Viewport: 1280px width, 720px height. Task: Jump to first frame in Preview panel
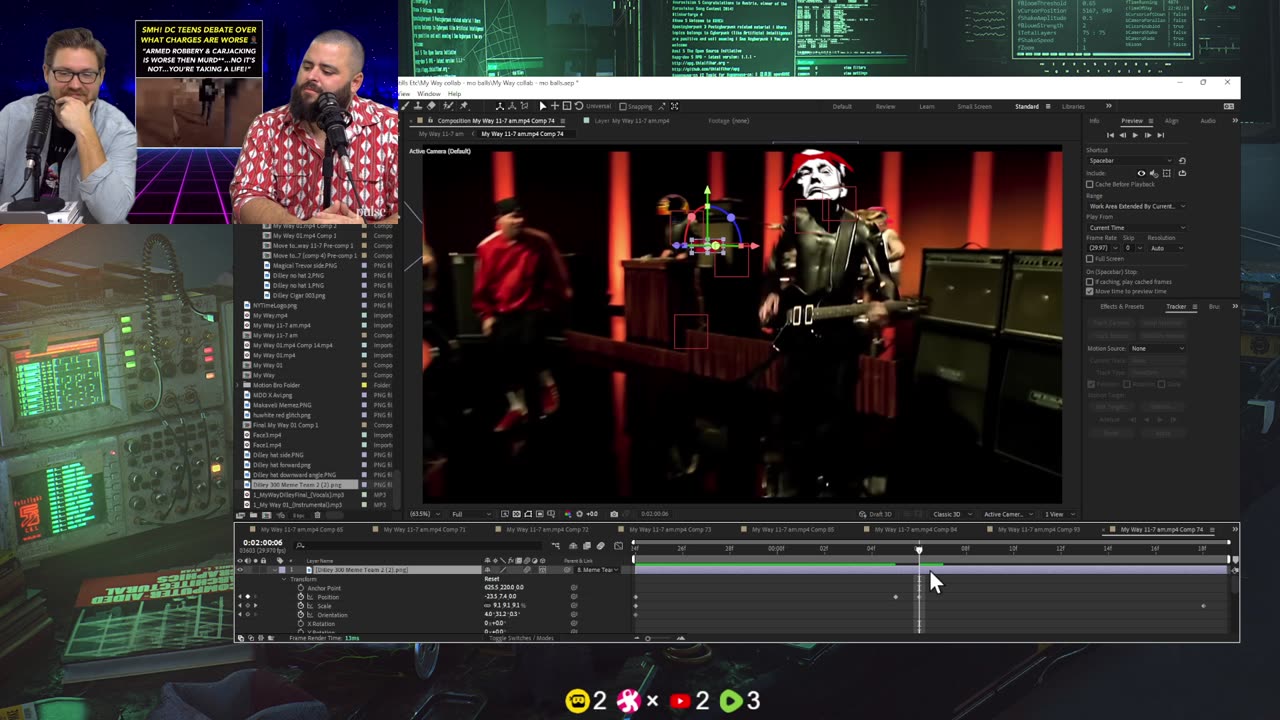tap(1110, 135)
